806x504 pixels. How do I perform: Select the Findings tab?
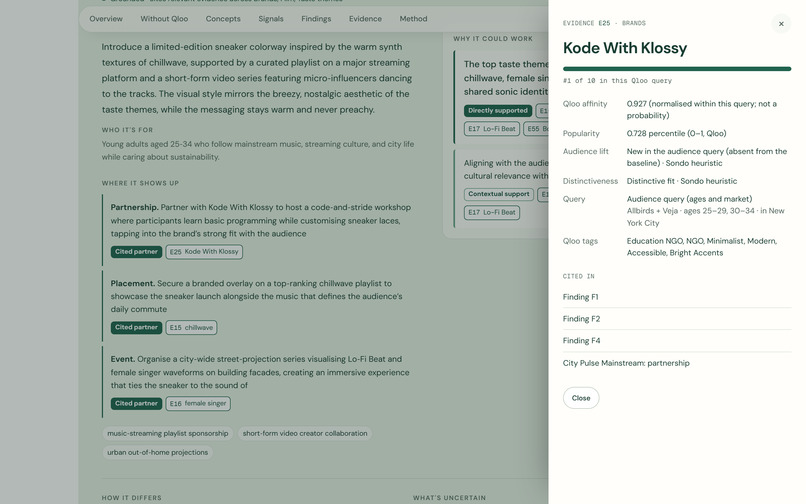point(316,19)
